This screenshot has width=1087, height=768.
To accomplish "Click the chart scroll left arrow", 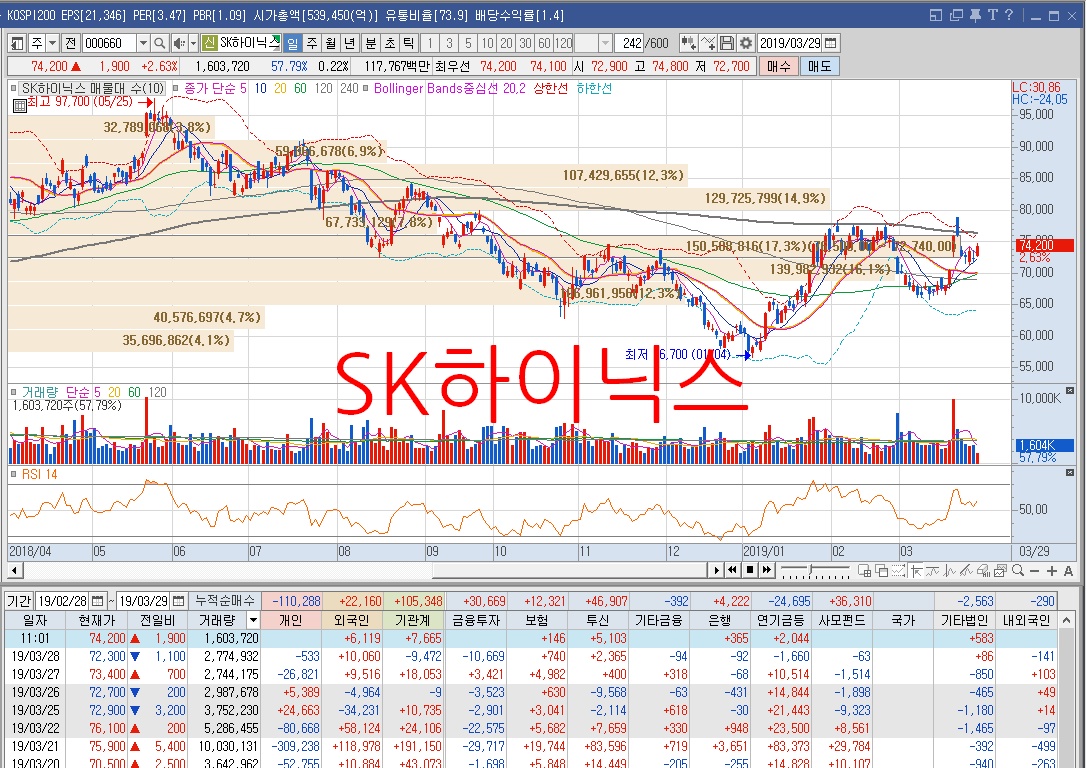I will (x=15, y=570).
